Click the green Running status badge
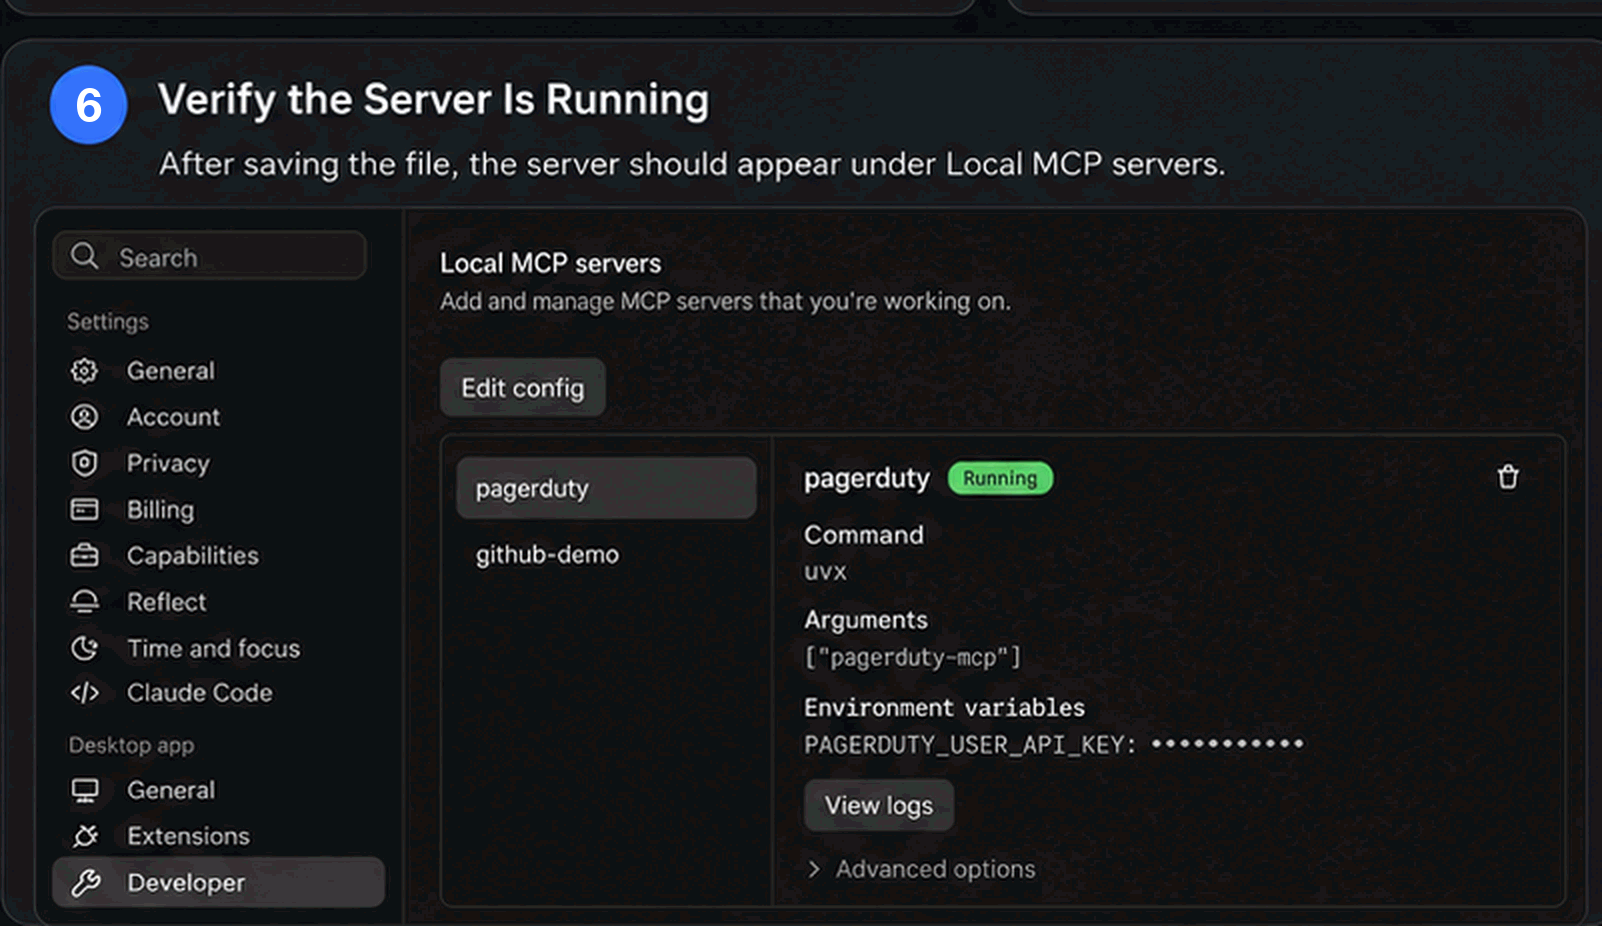 [x=1000, y=478]
